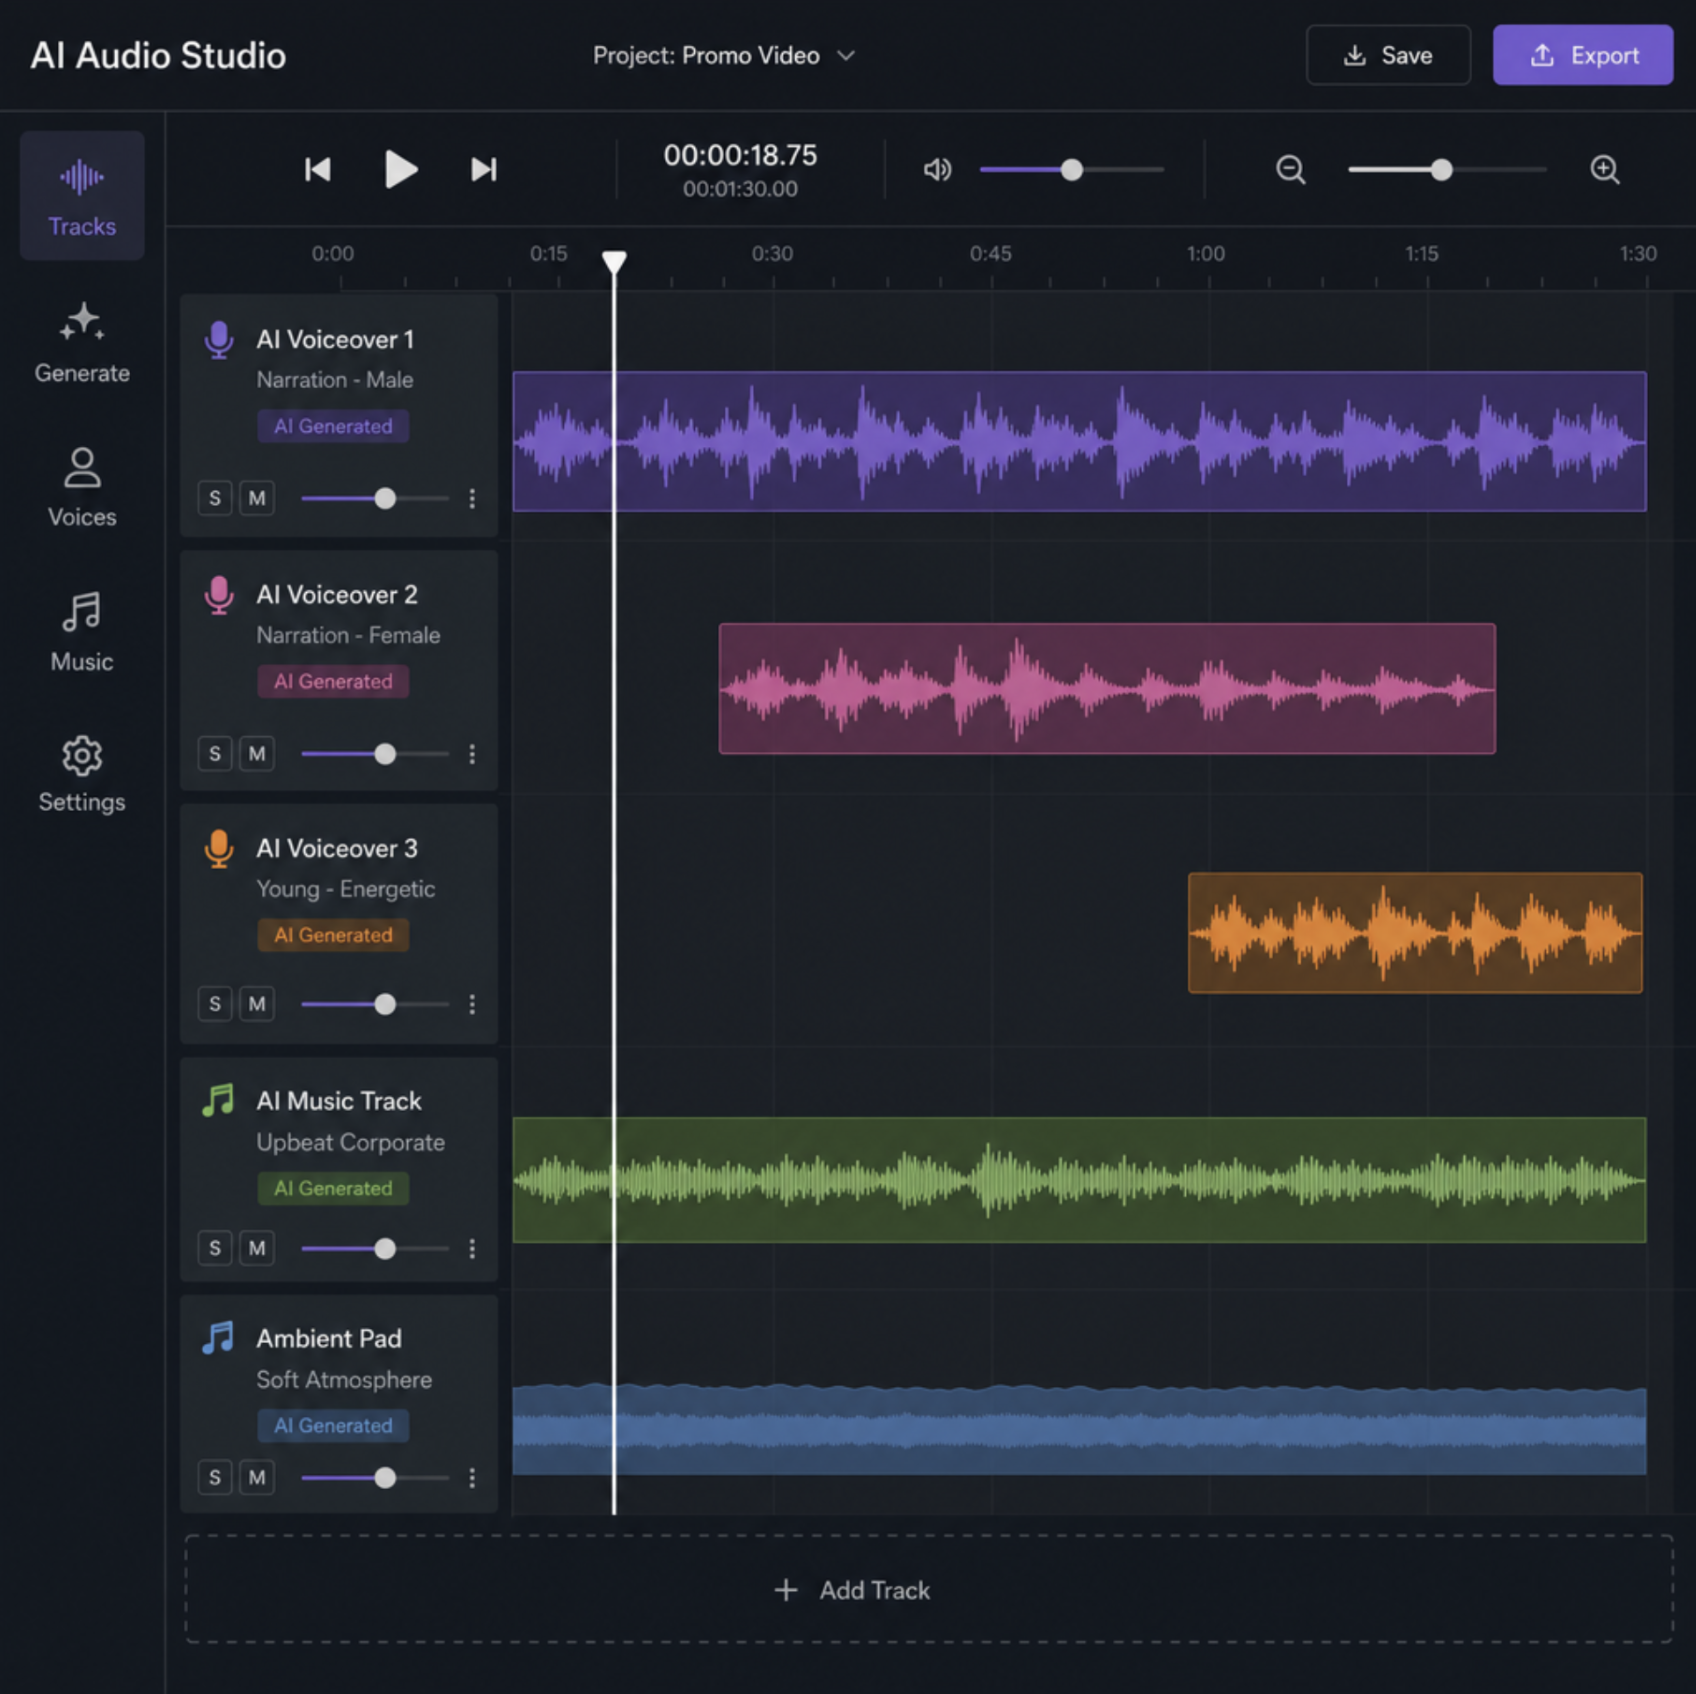1696x1694 pixels.
Task: Click the green music note icon
Action: coord(218,1101)
